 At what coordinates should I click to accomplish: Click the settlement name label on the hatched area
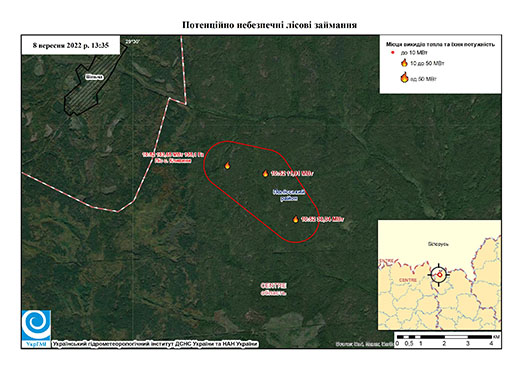coord(94,77)
